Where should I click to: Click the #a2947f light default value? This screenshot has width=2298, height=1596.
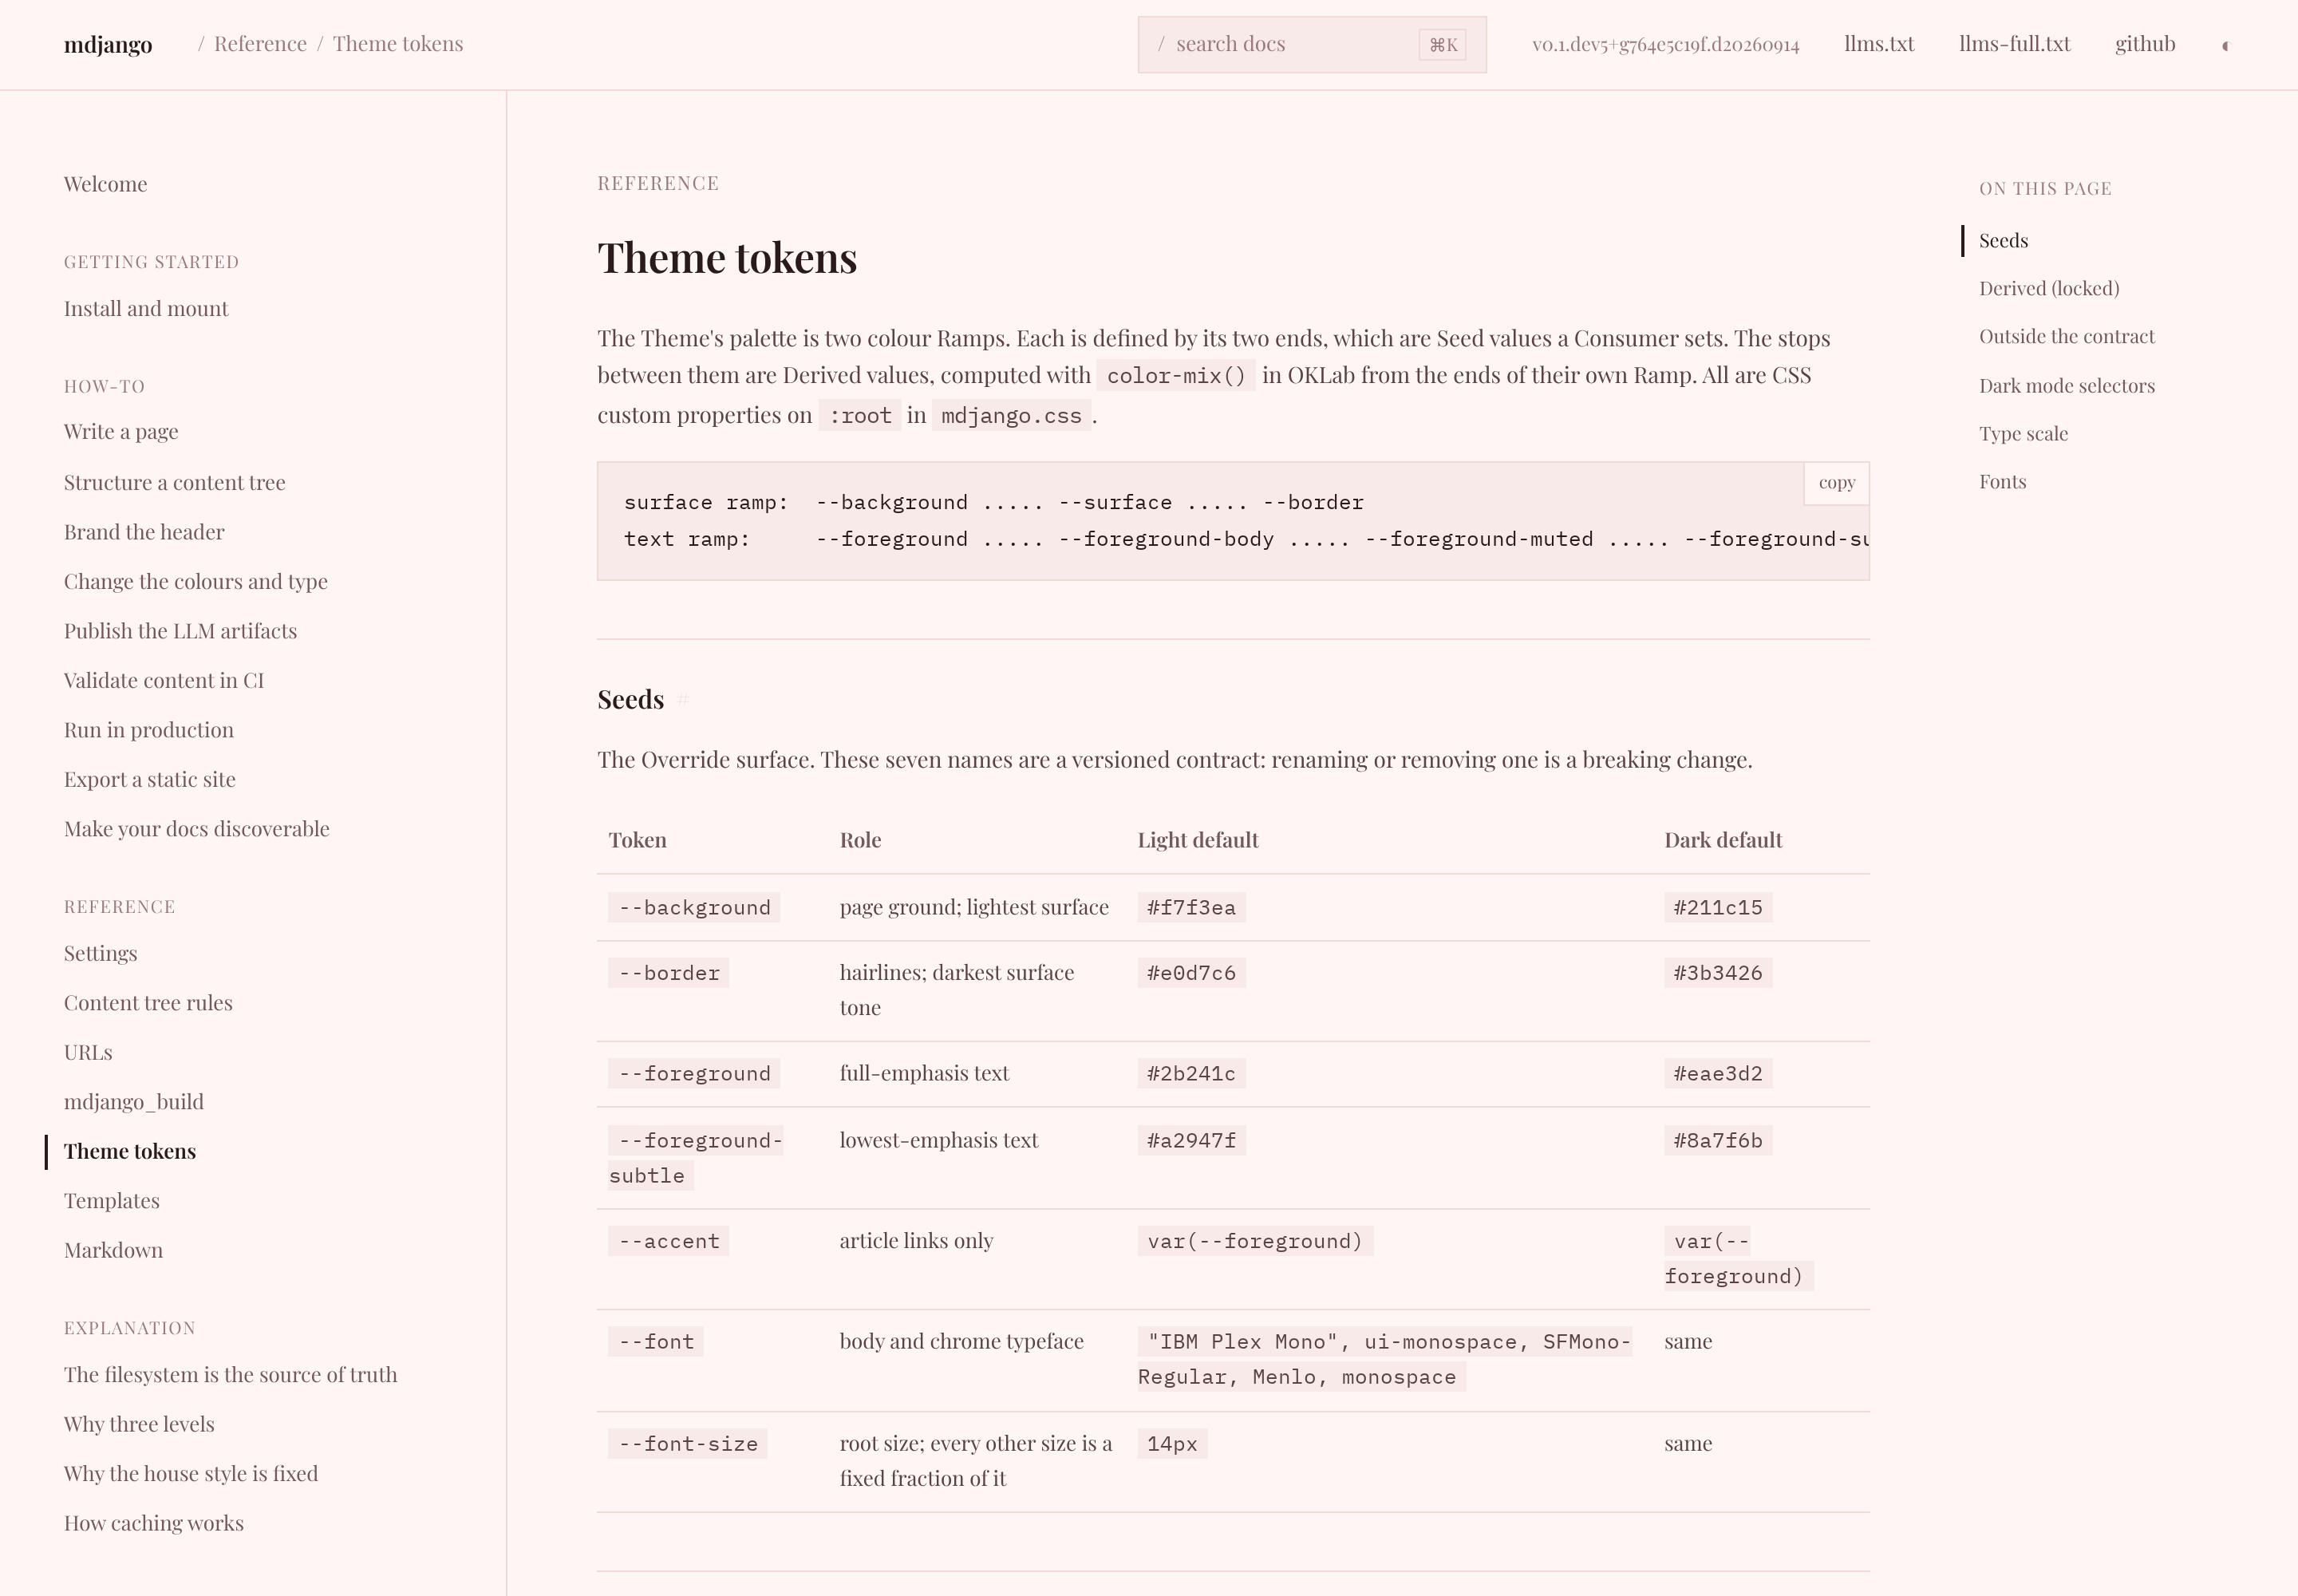pos(1191,1140)
